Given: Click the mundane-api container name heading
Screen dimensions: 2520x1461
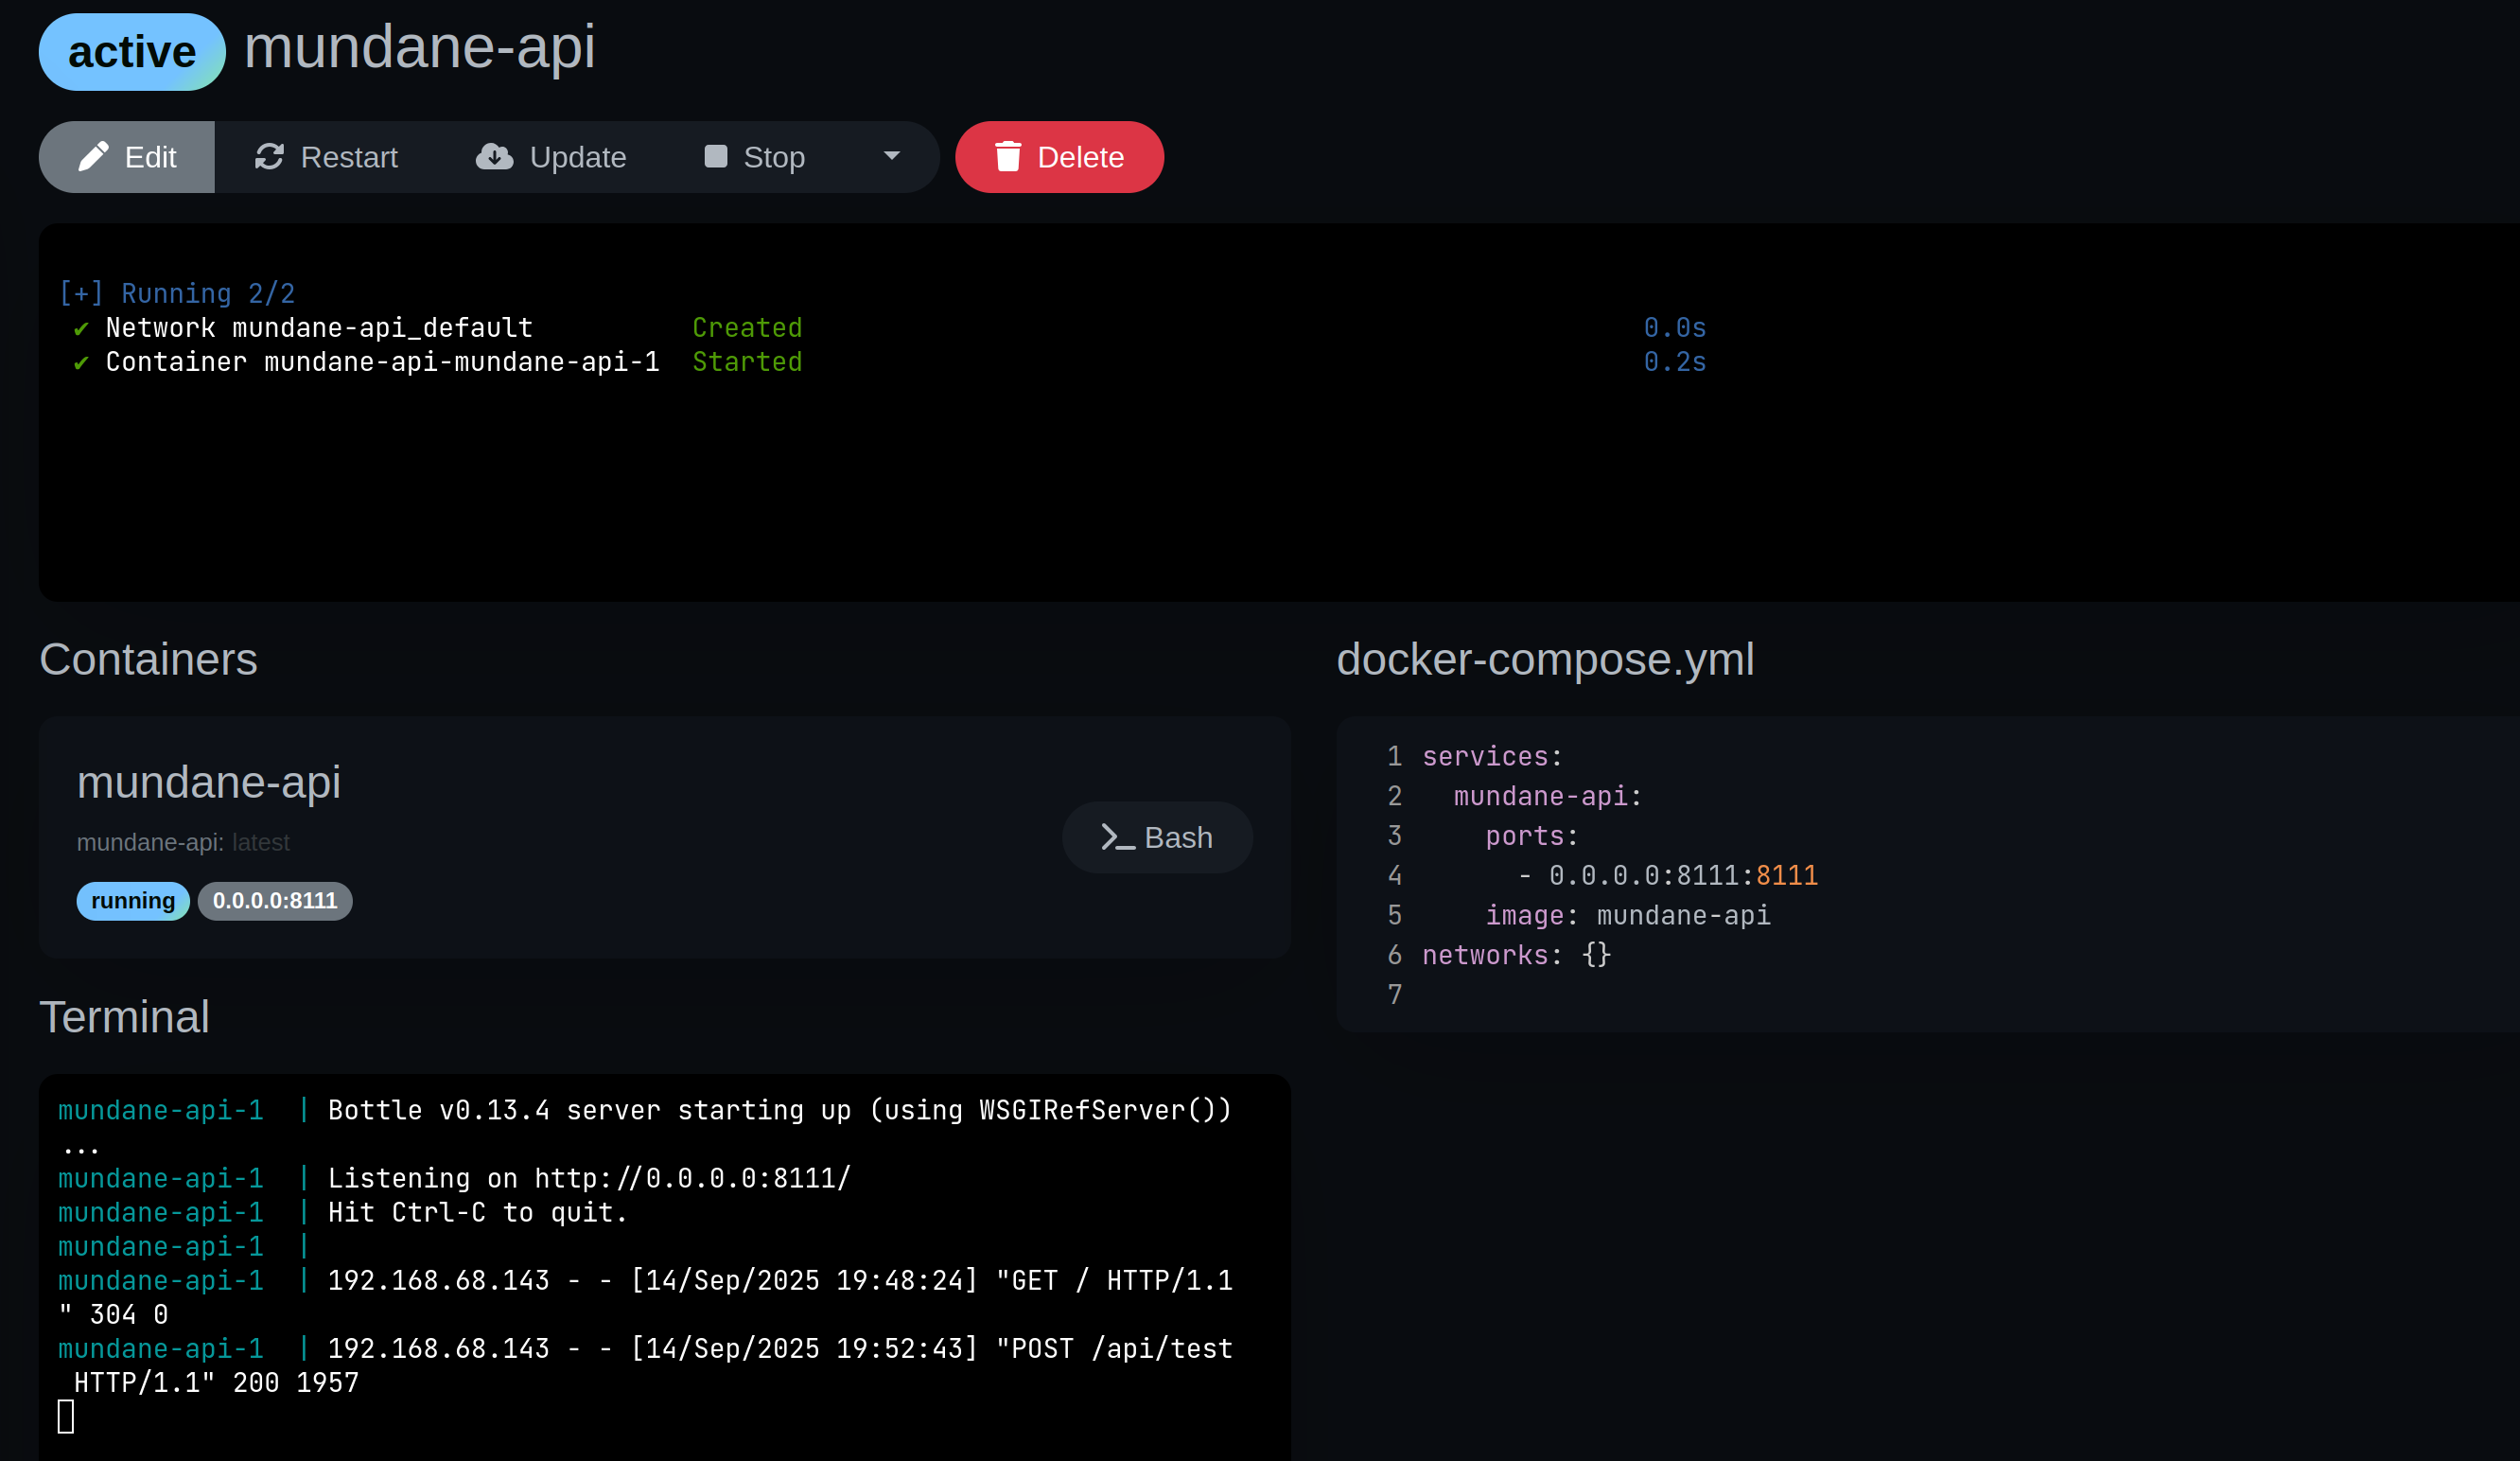Looking at the screenshot, I should [209, 782].
